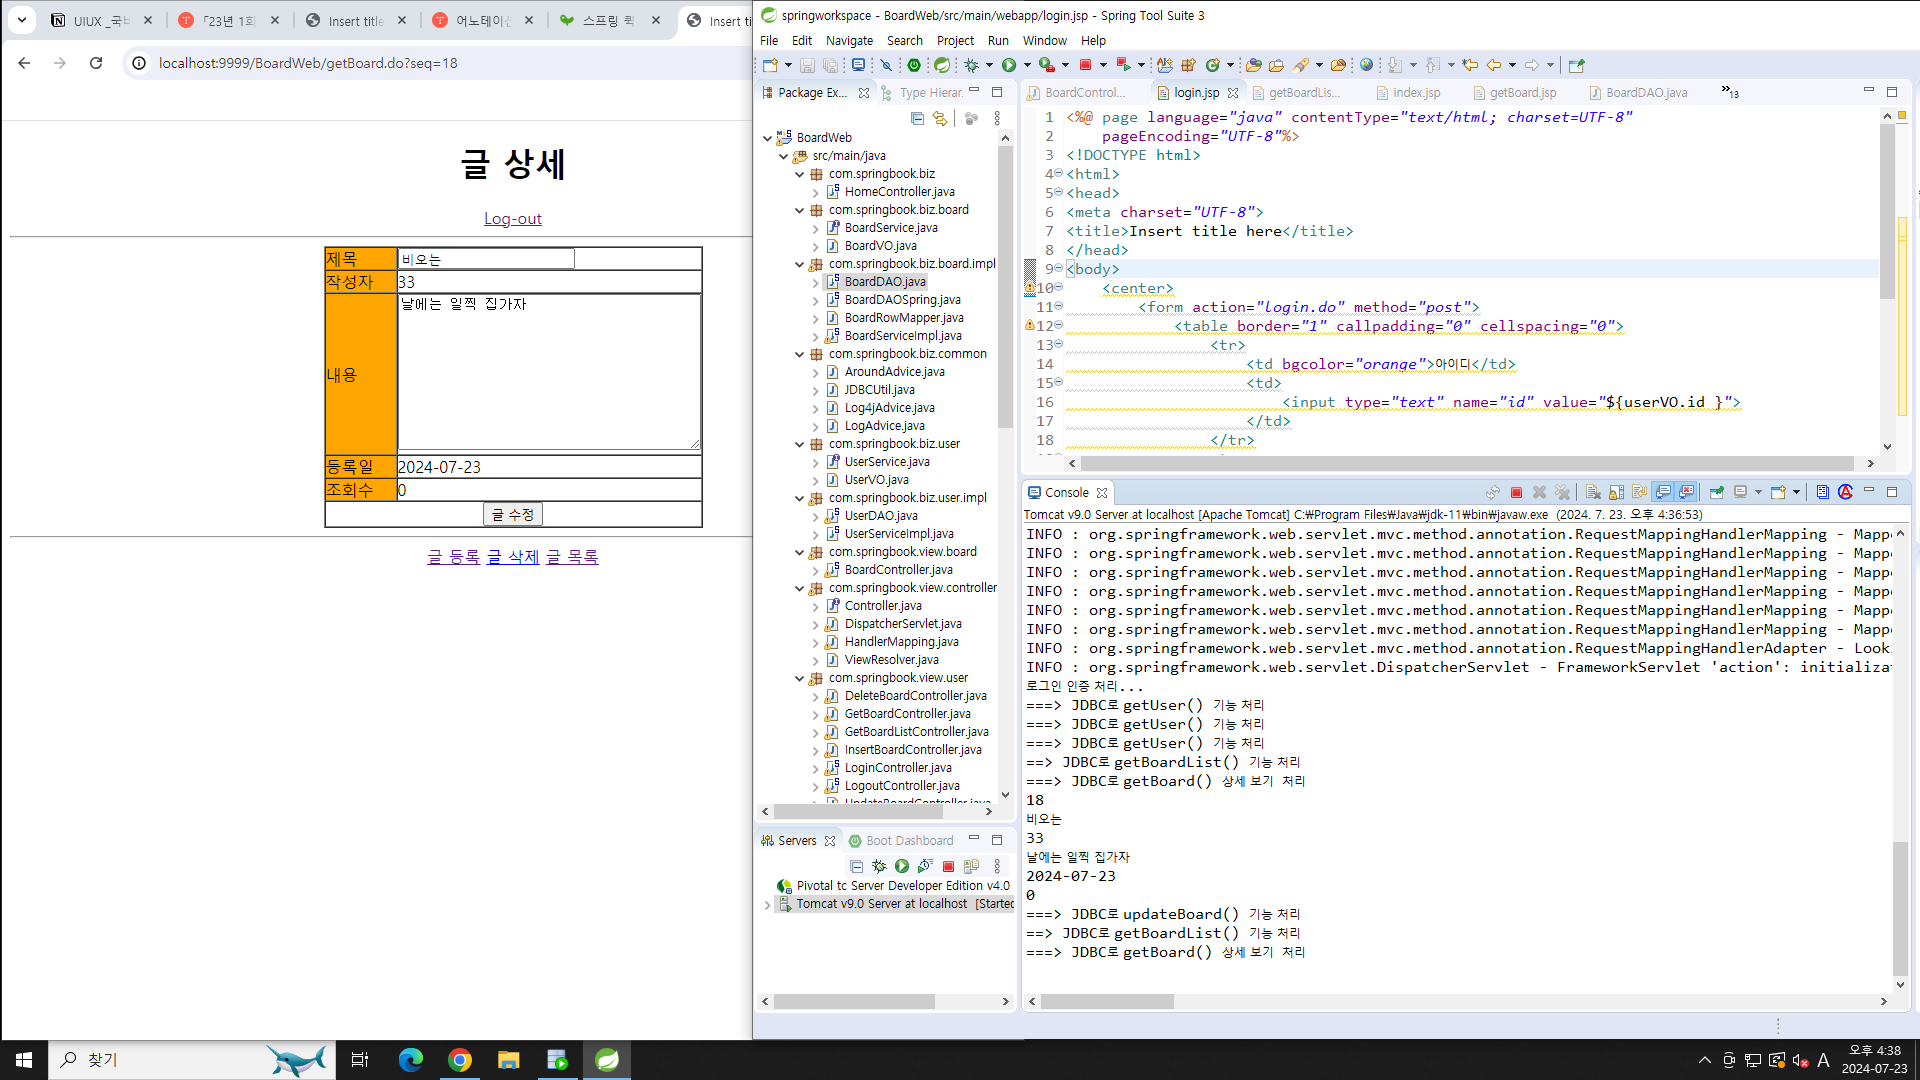
Task: Click the 제목 title input field
Action: coord(486,259)
